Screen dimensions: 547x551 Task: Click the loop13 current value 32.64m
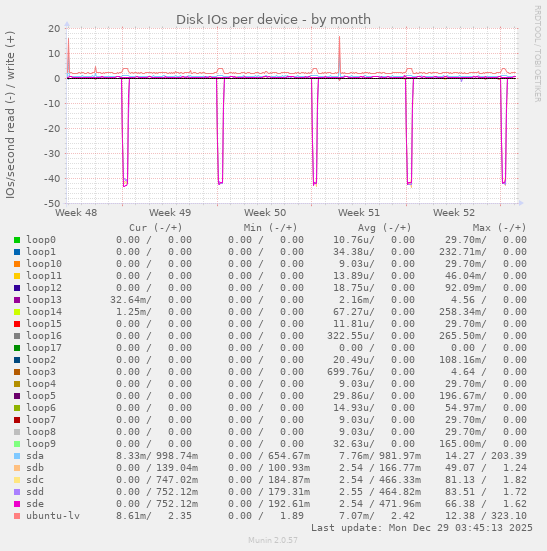tap(131, 300)
